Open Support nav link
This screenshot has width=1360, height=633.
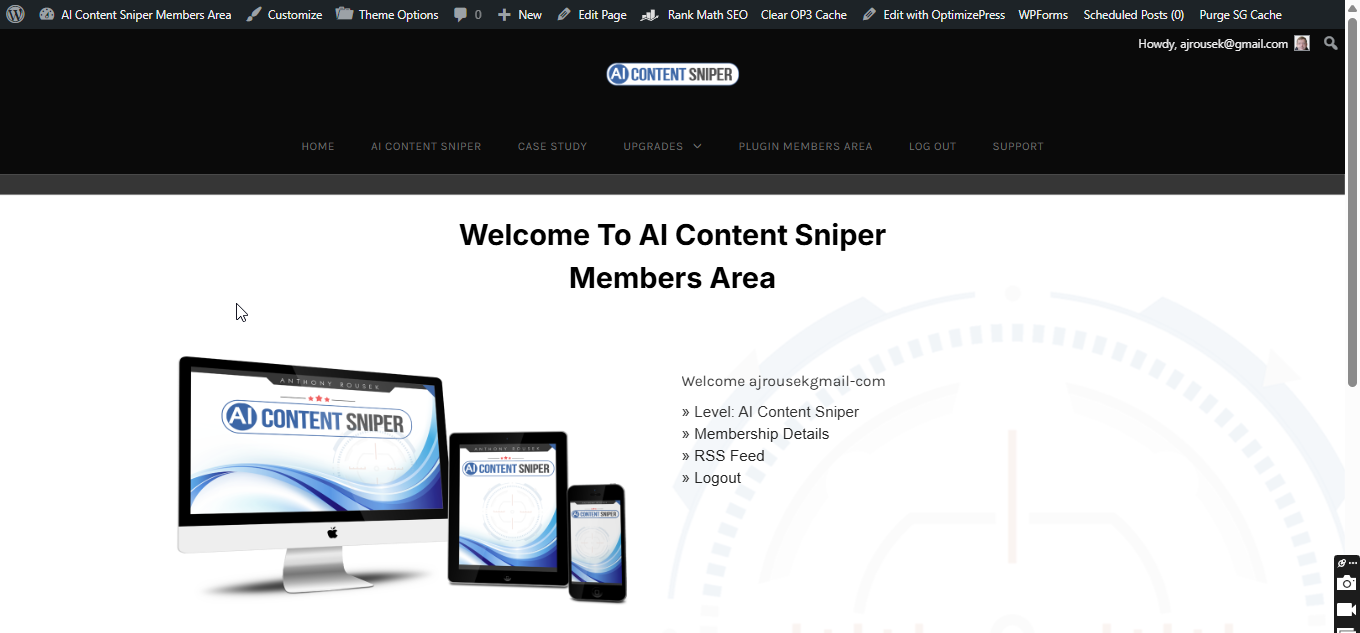pyautogui.click(x=1018, y=146)
